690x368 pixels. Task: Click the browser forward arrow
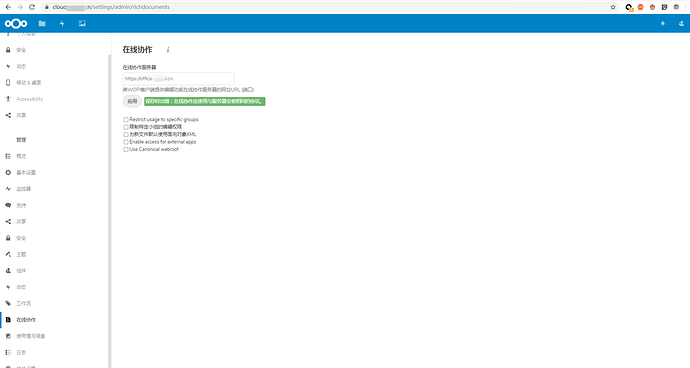click(20, 7)
